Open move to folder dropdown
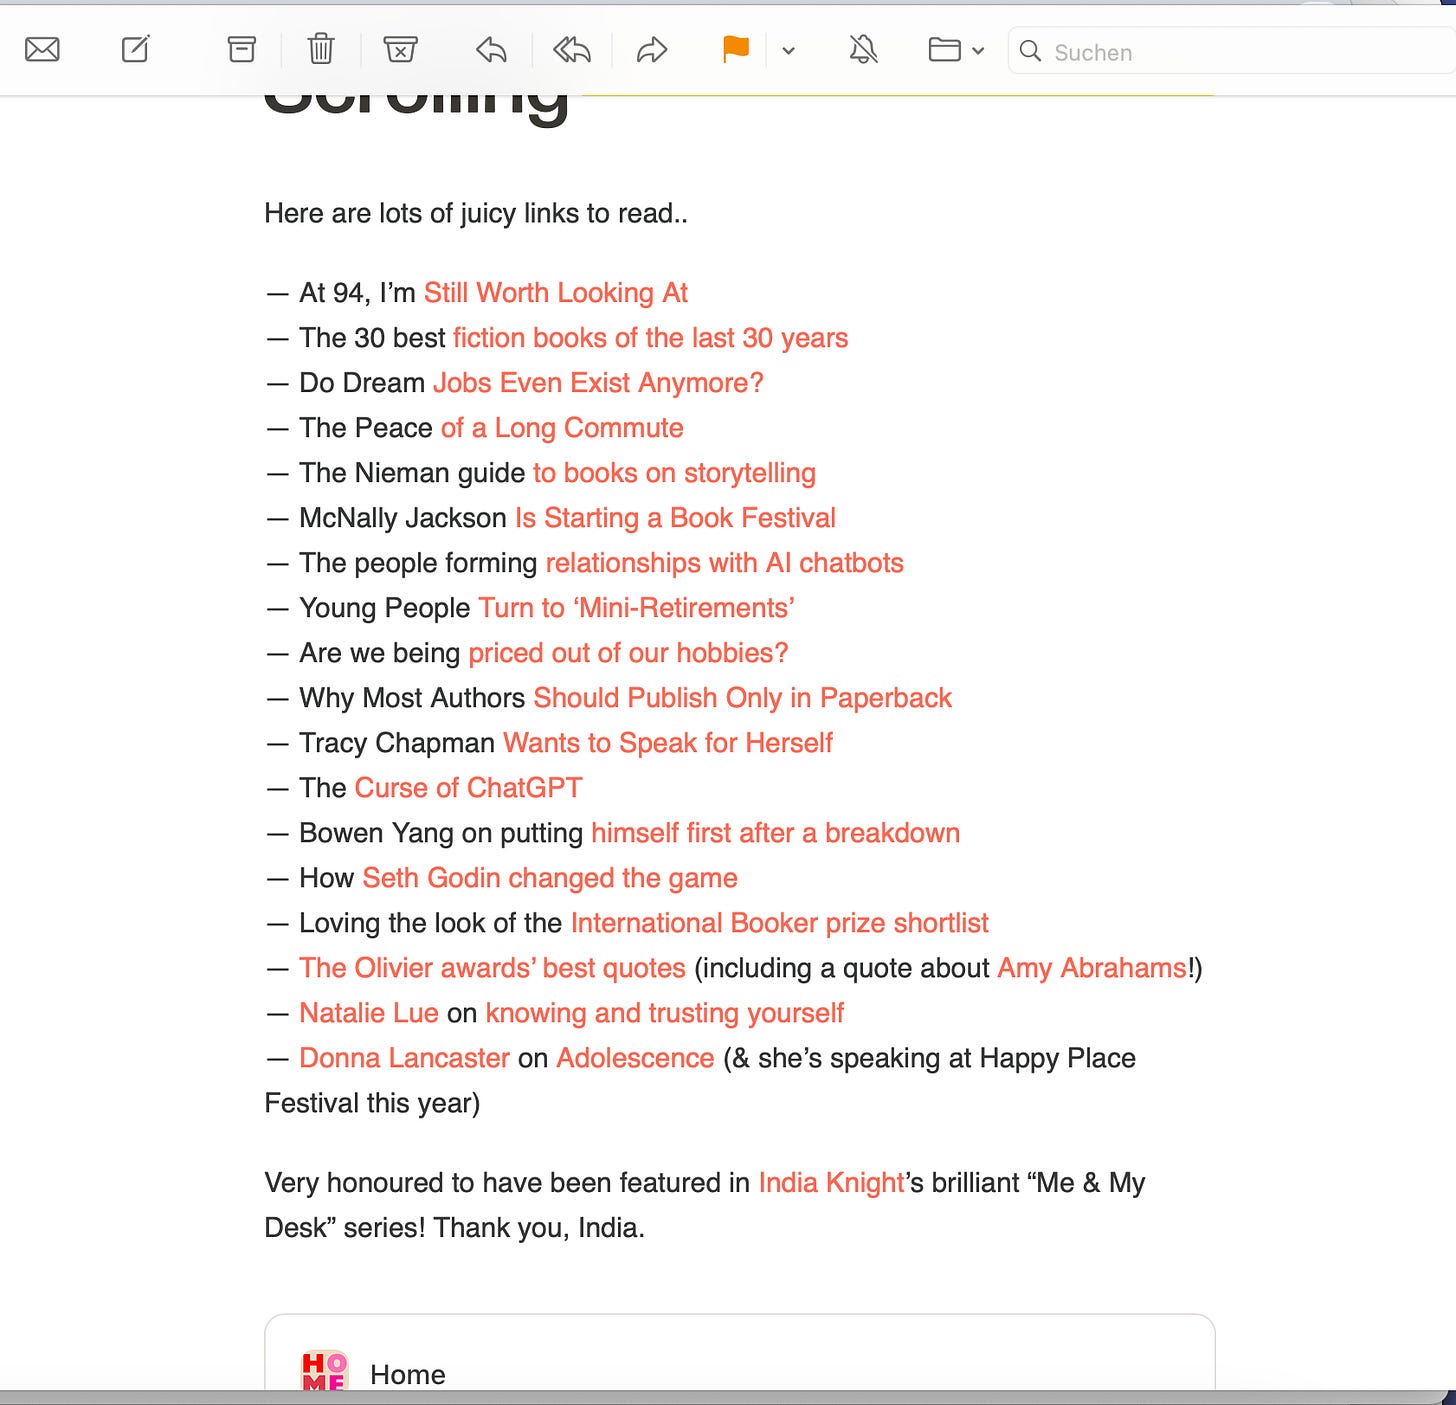Image resolution: width=1456 pixels, height=1405 pixels. pos(956,49)
